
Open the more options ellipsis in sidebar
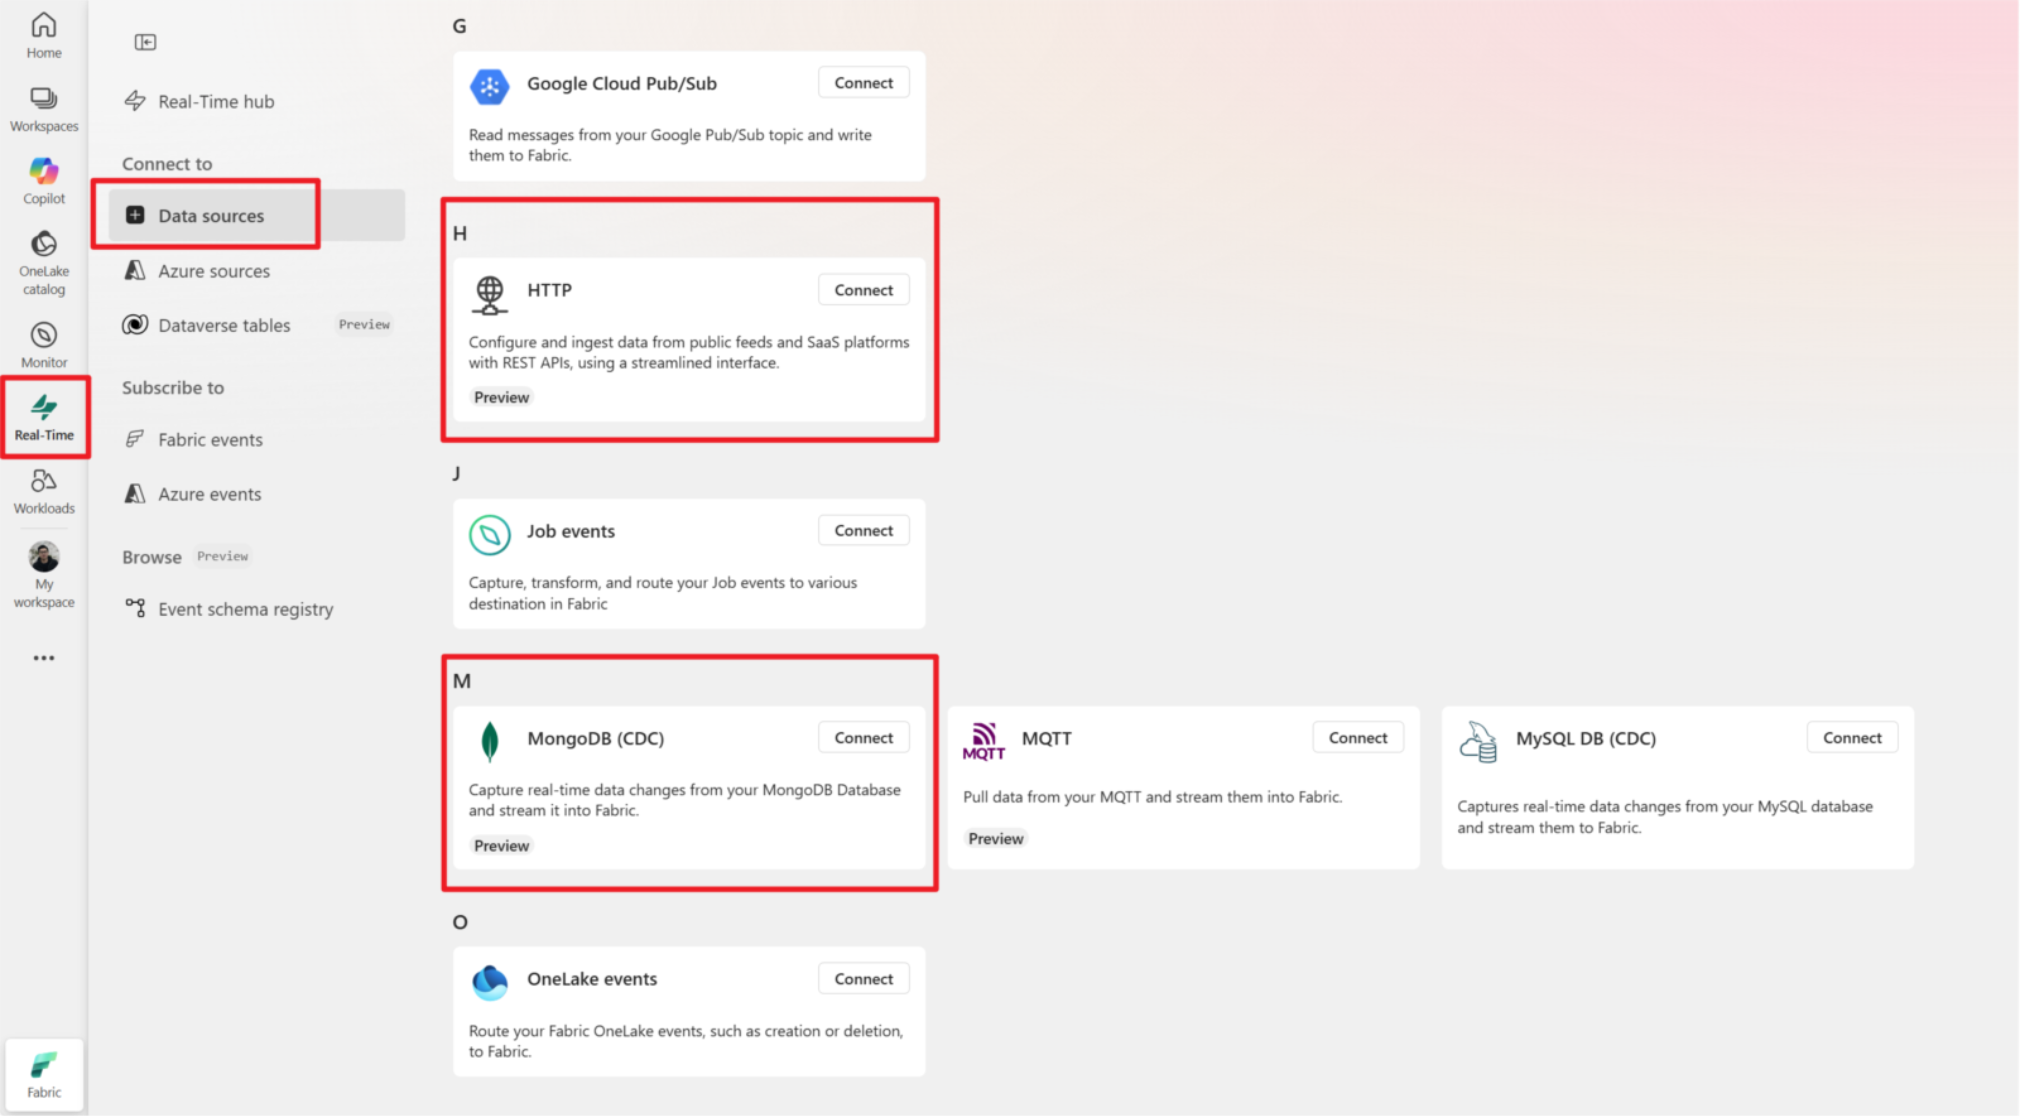(x=43, y=657)
